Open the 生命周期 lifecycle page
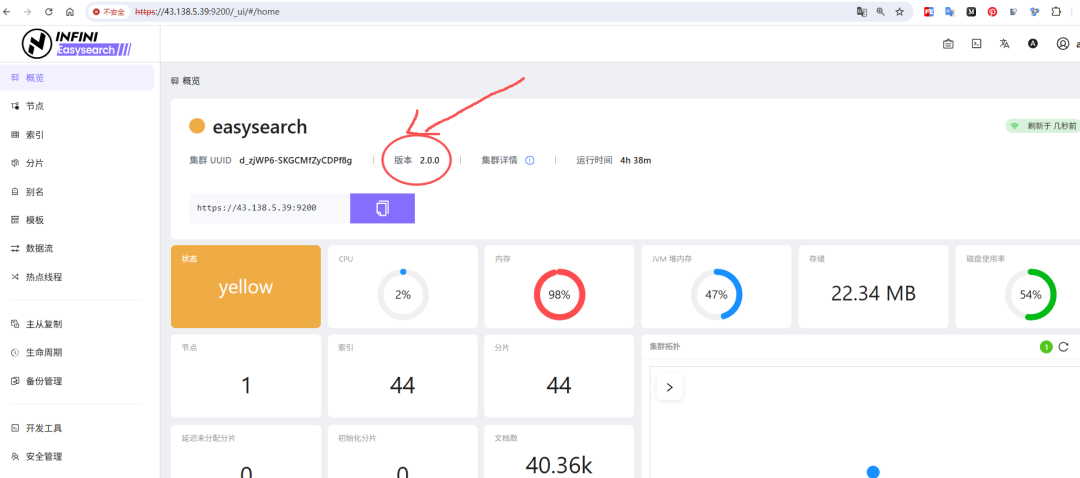This screenshot has width=1080, height=478. [x=77, y=353]
